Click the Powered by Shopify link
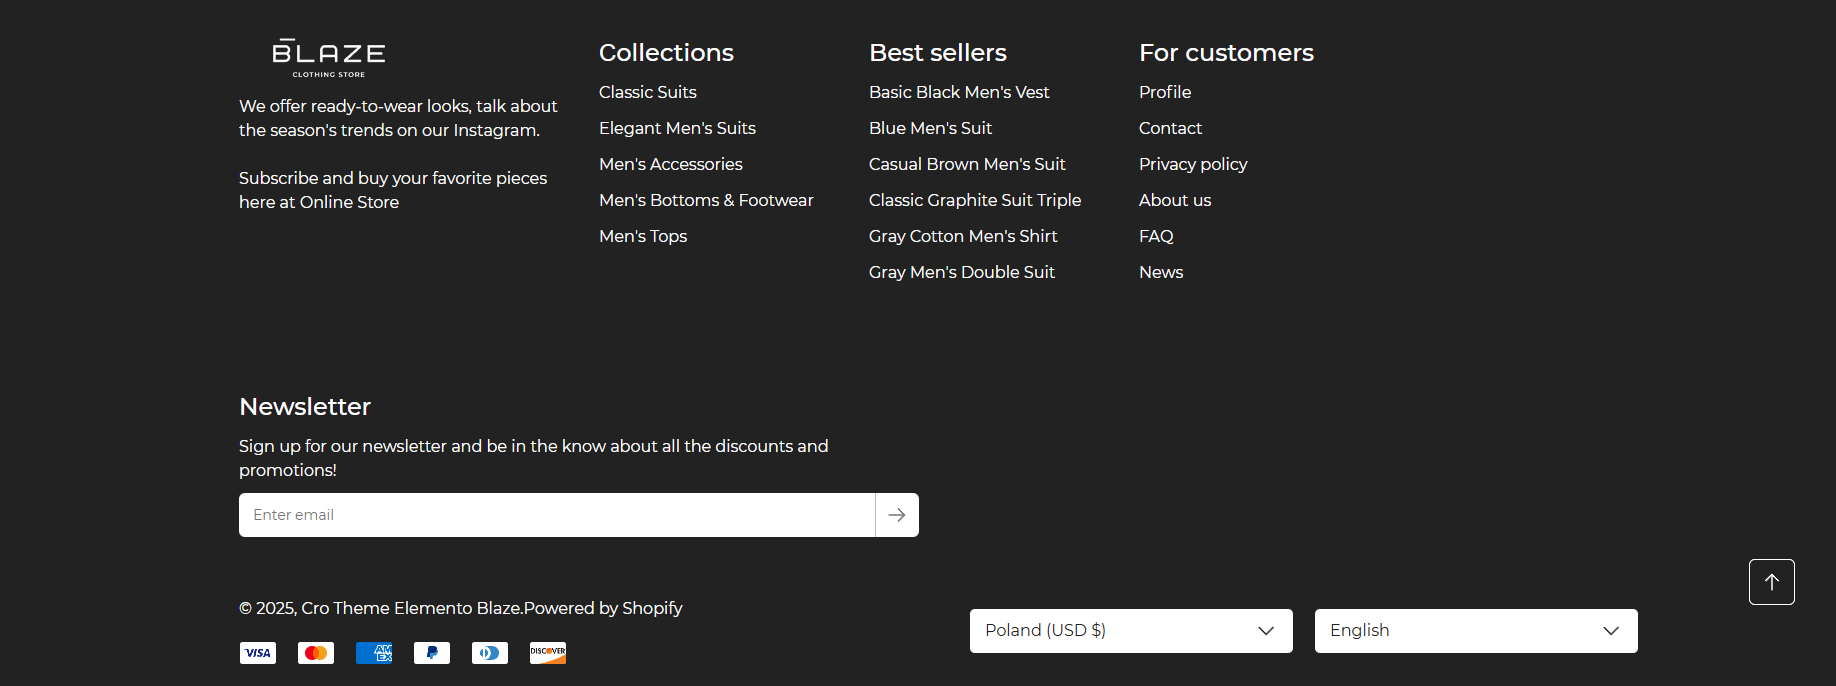This screenshot has height=686, width=1836. click(x=603, y=608)
